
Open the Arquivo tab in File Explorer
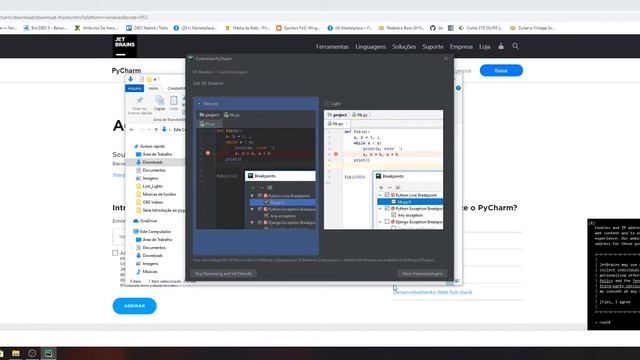[x=134, y=88]
